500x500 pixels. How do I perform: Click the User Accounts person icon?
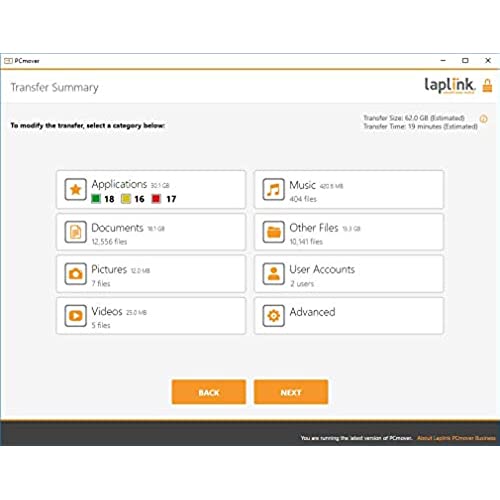[x=273, y=274]
